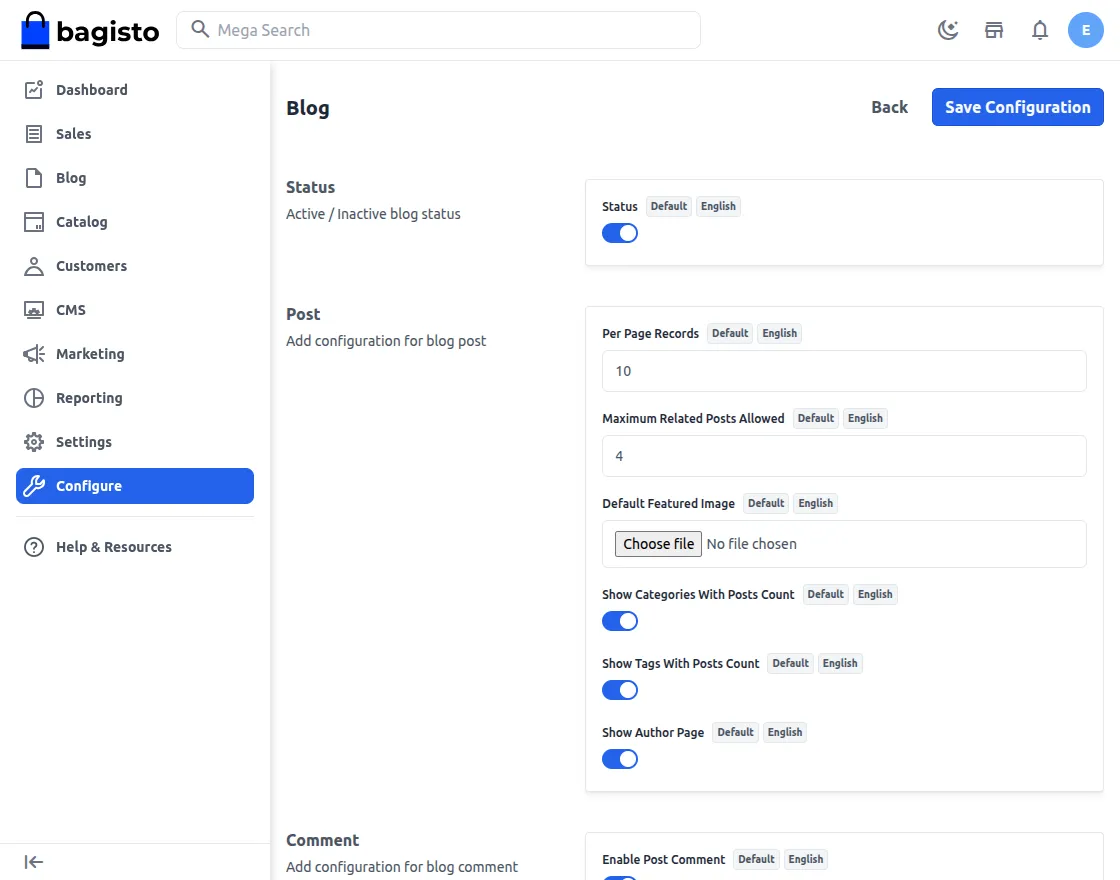Image resolution: width=1120 pixels, height=880 pixels.
Task: Toggle Show Author Page switch
Action: [x=619, y=759]
